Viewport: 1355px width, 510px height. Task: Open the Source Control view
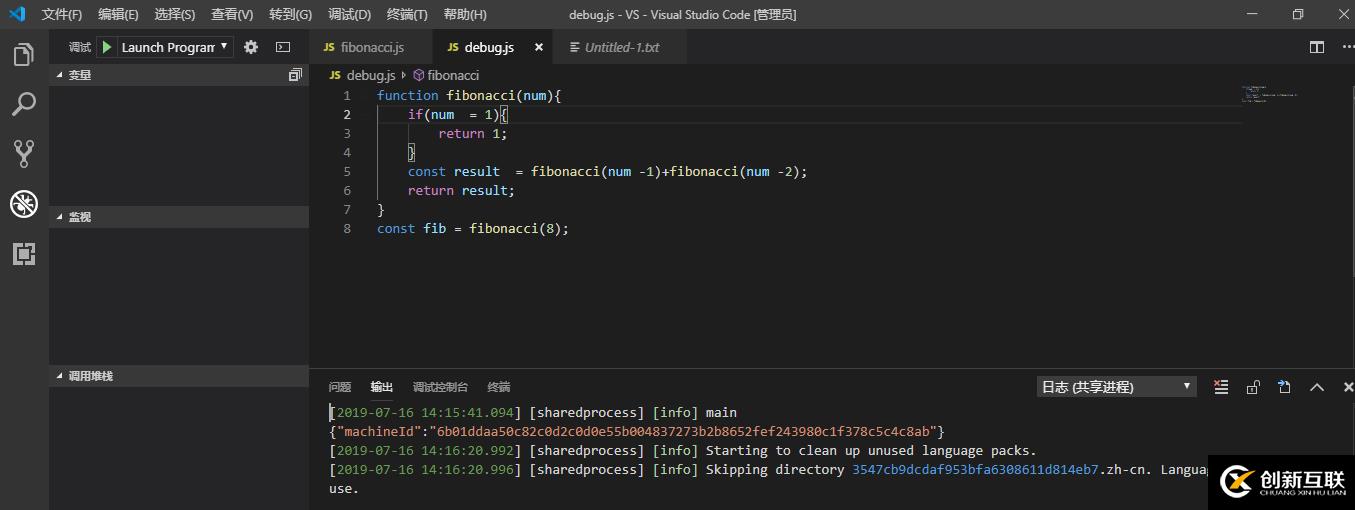[x=24, y=153]
